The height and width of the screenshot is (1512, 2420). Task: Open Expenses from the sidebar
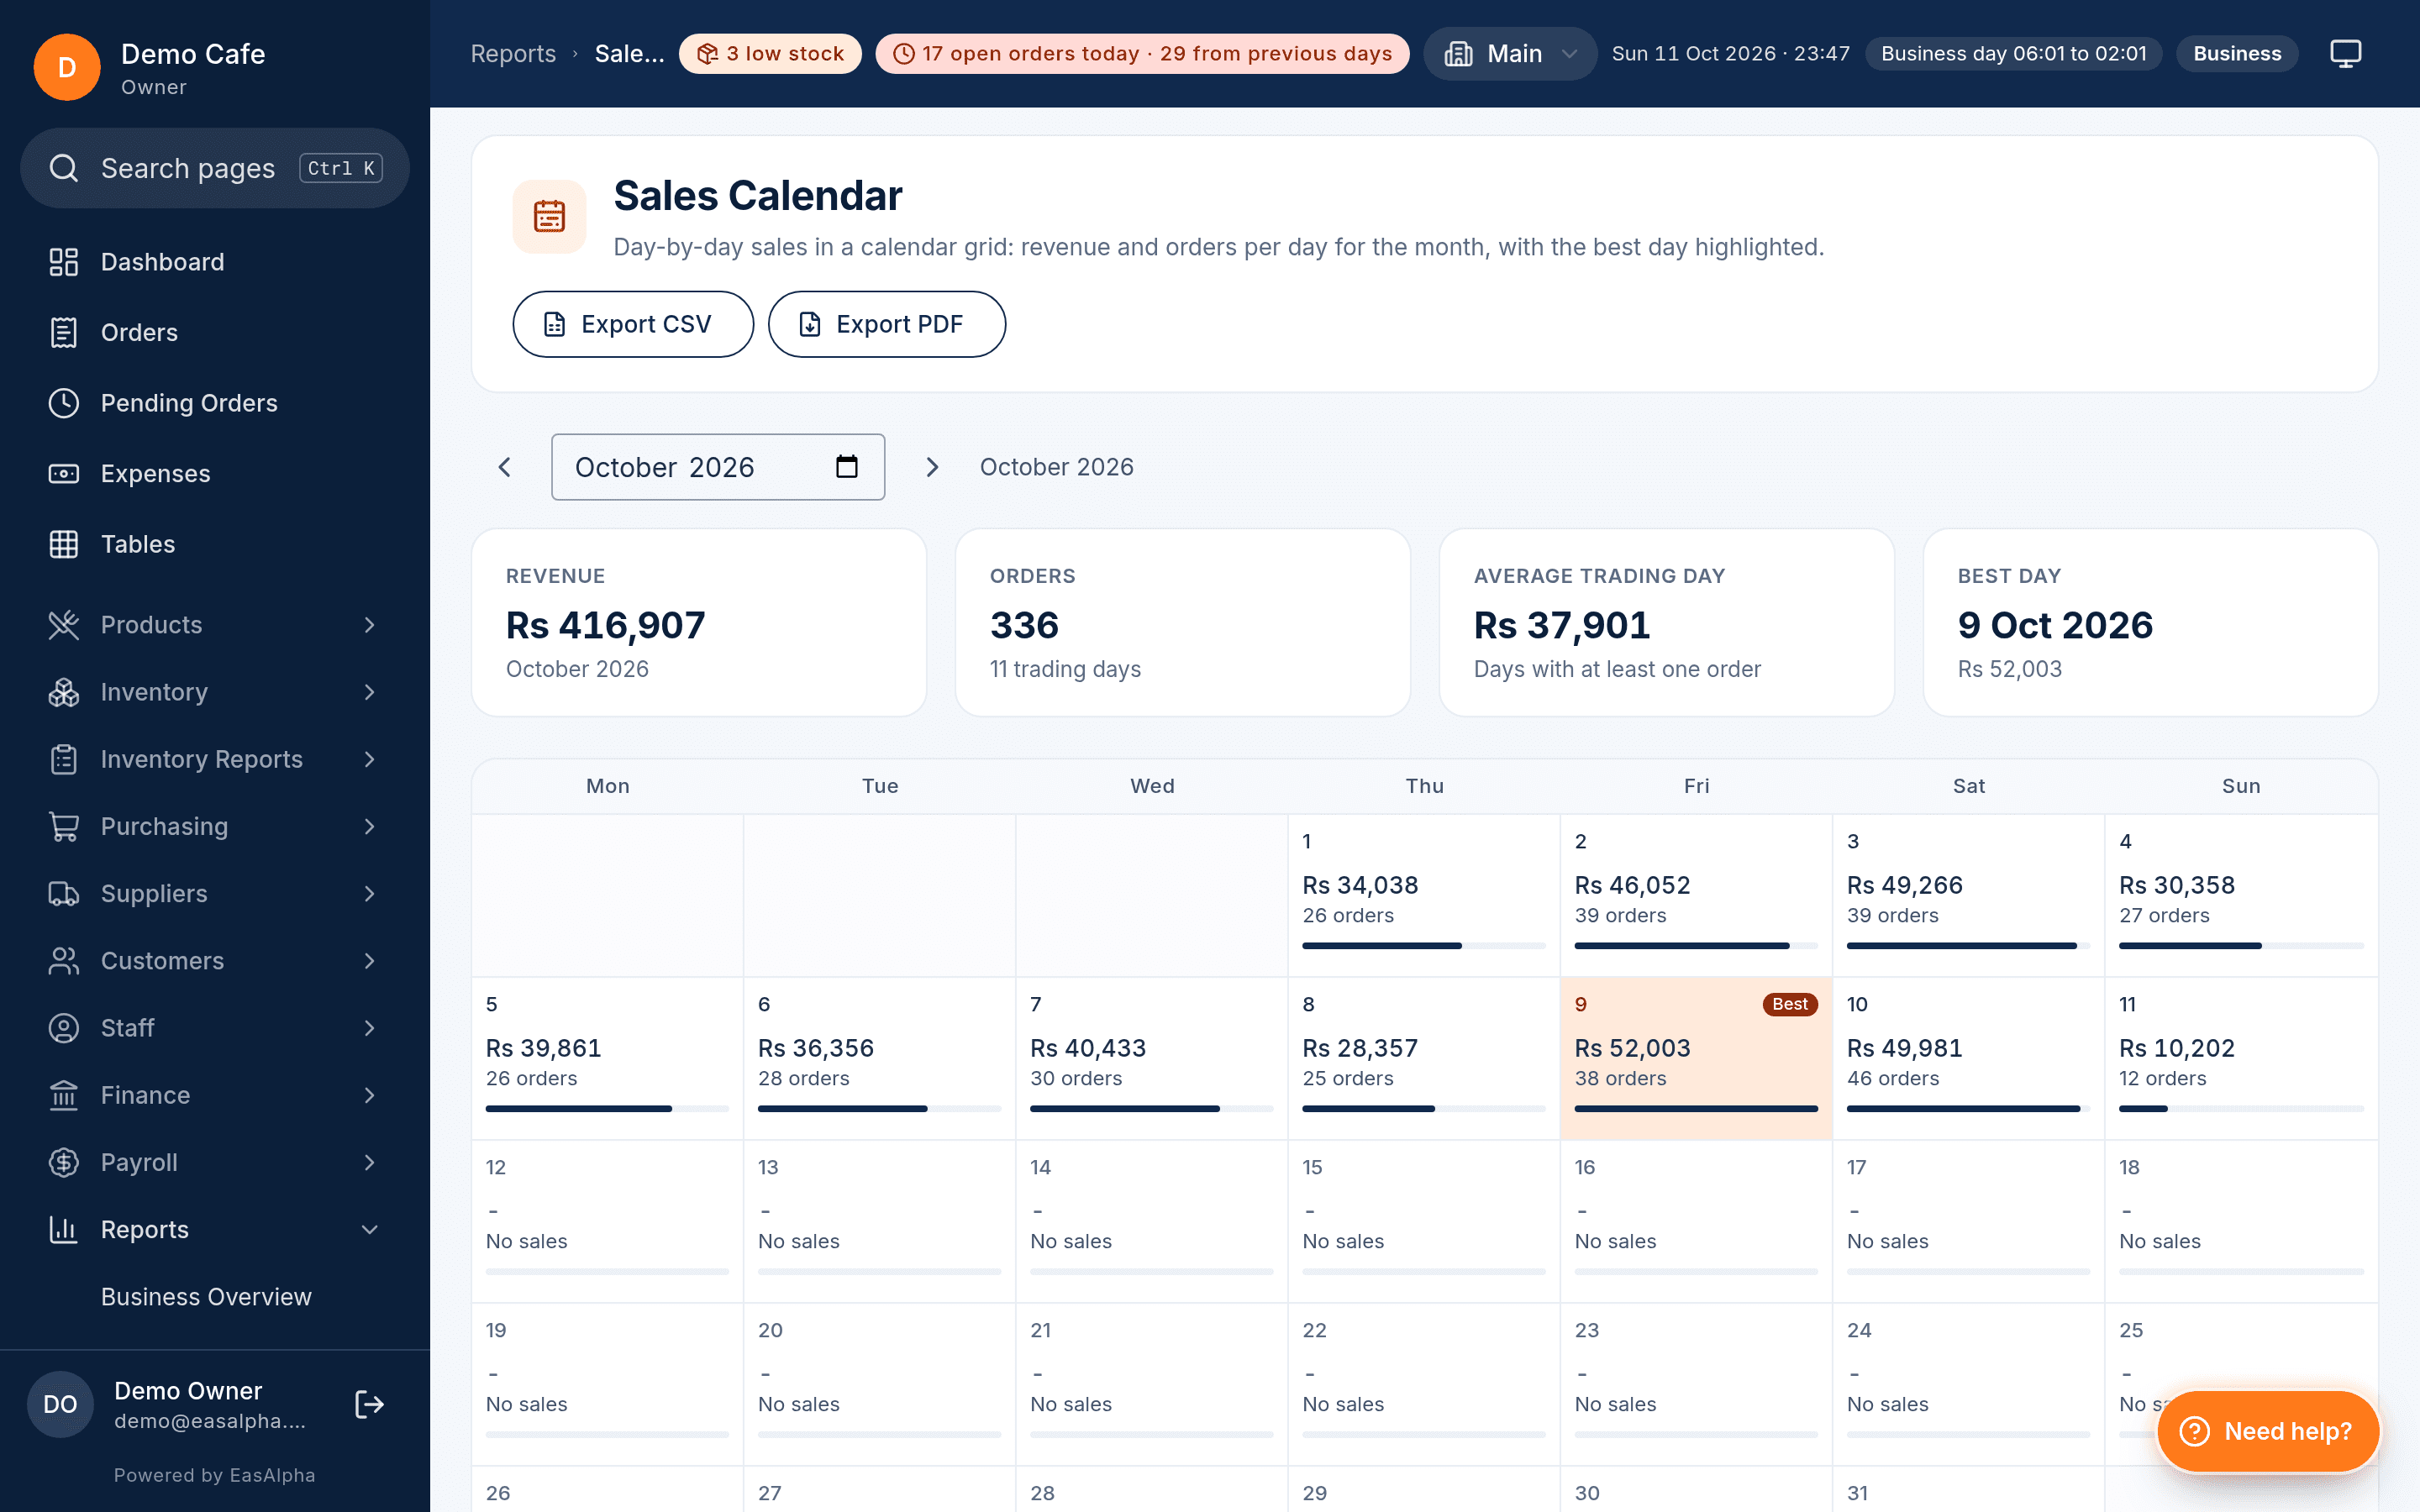pyautogui.click(x=215, y=473)
